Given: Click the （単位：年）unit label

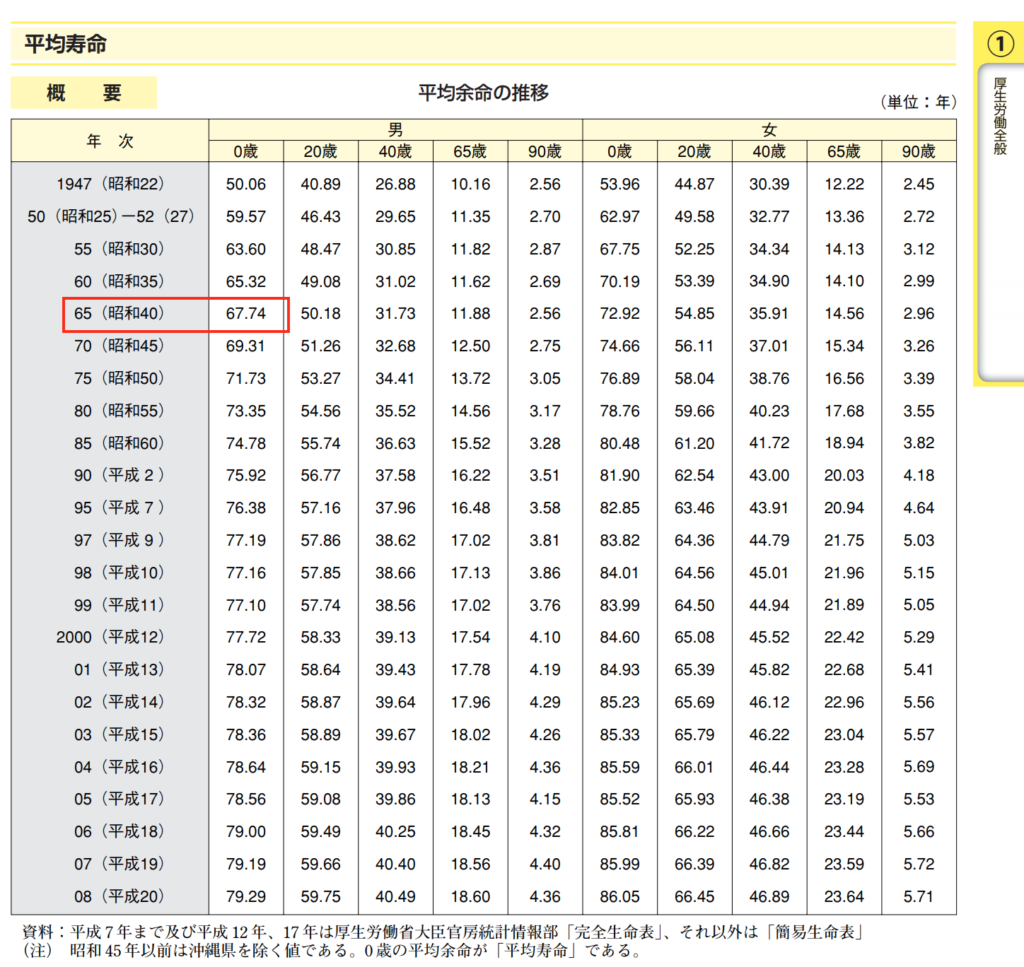Looking at the screenshot, I should pos(917,101).
